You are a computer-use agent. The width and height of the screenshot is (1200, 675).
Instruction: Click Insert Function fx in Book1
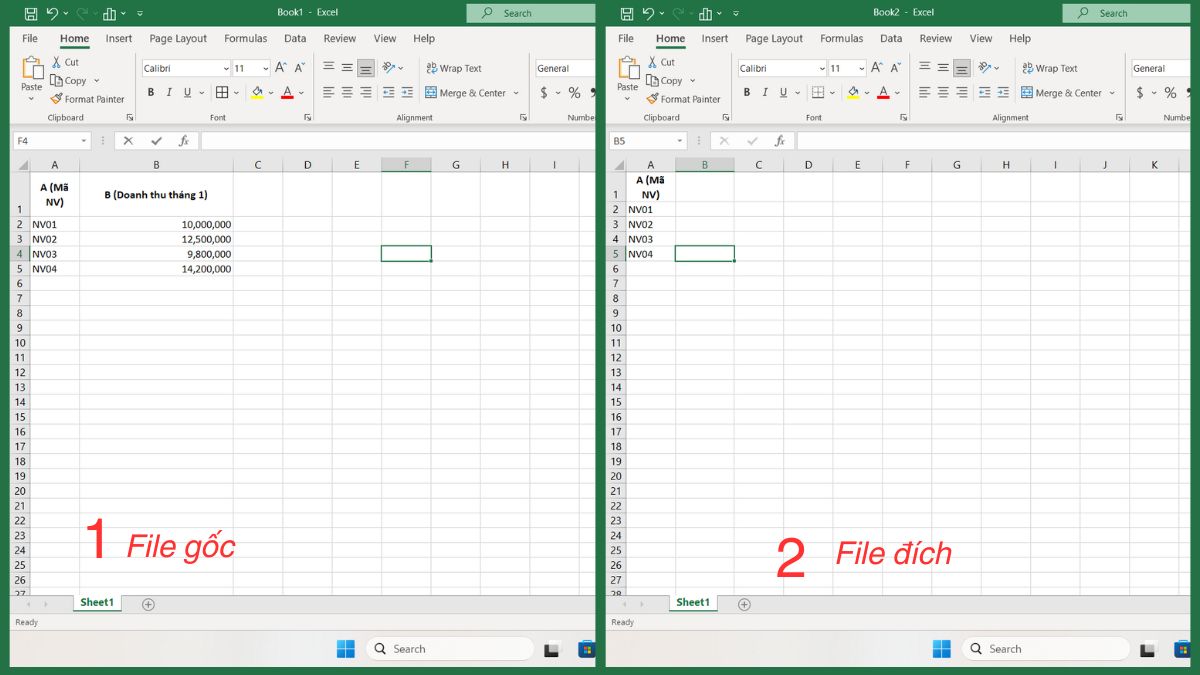coord(183,141)
